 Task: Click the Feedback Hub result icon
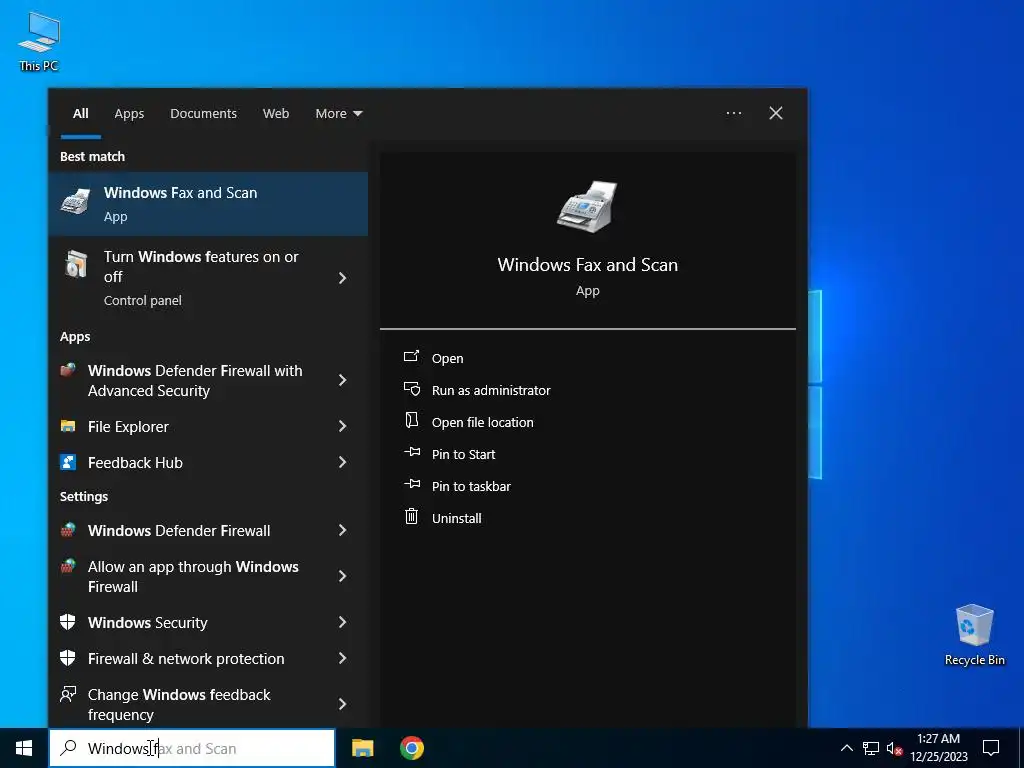[68, 462]
